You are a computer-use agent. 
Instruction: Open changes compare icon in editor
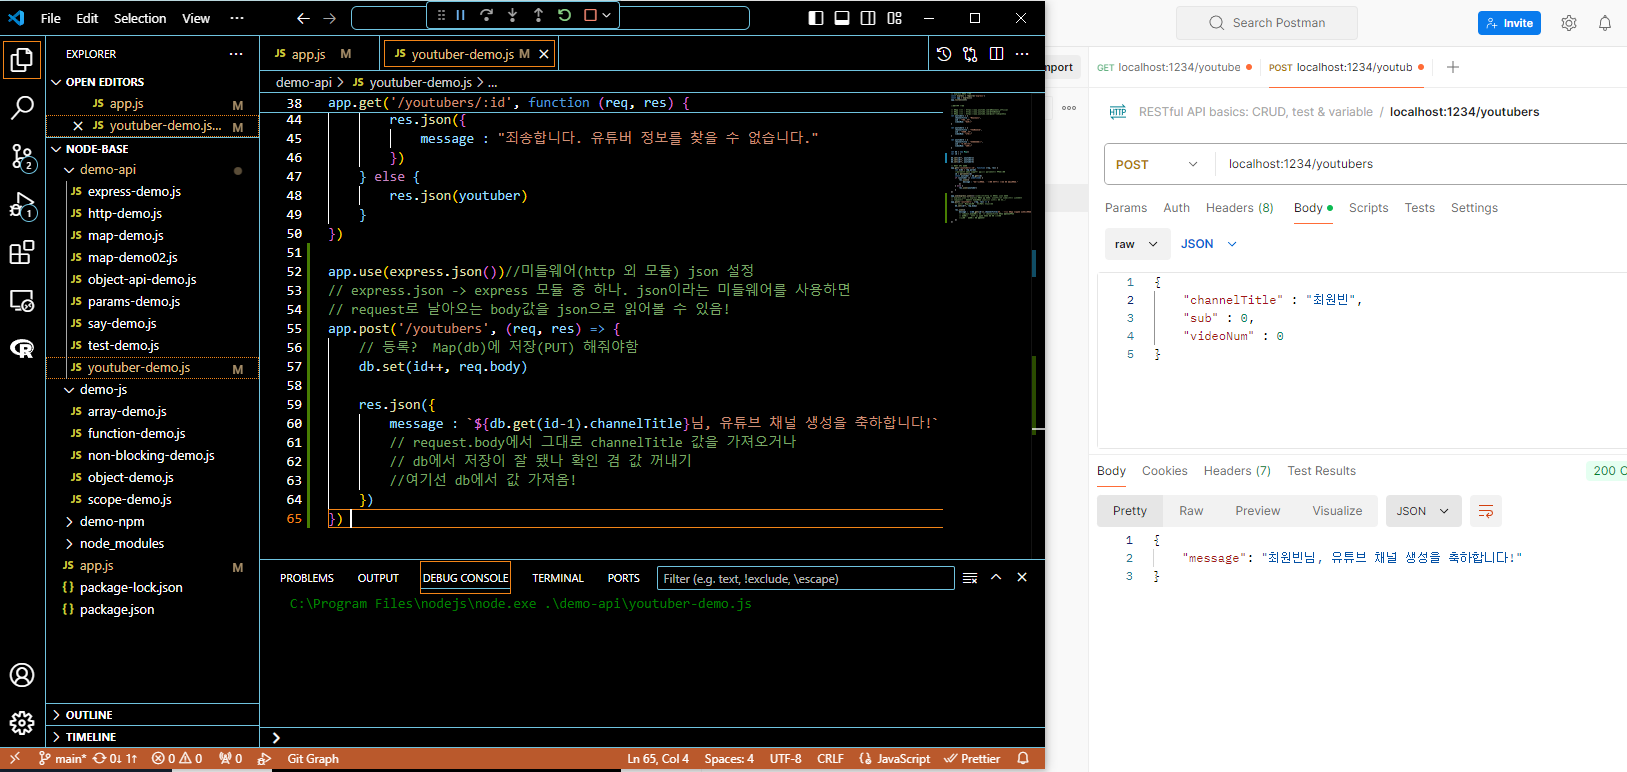(970, 54)
